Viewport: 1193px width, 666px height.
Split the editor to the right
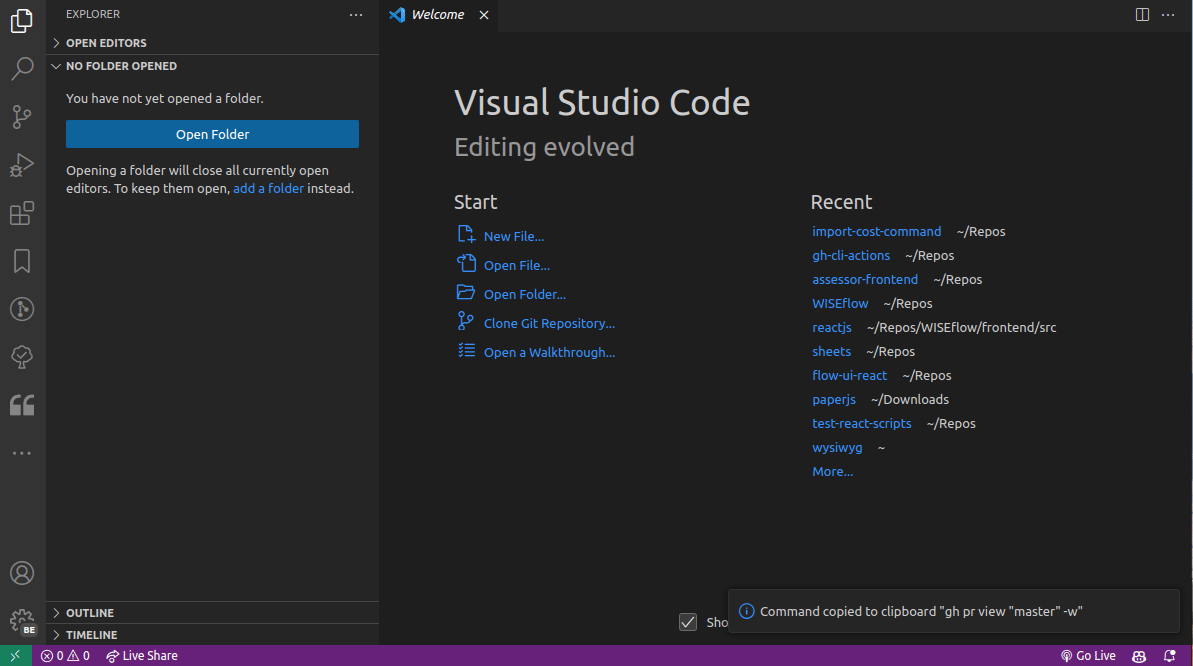point(1142,14)
